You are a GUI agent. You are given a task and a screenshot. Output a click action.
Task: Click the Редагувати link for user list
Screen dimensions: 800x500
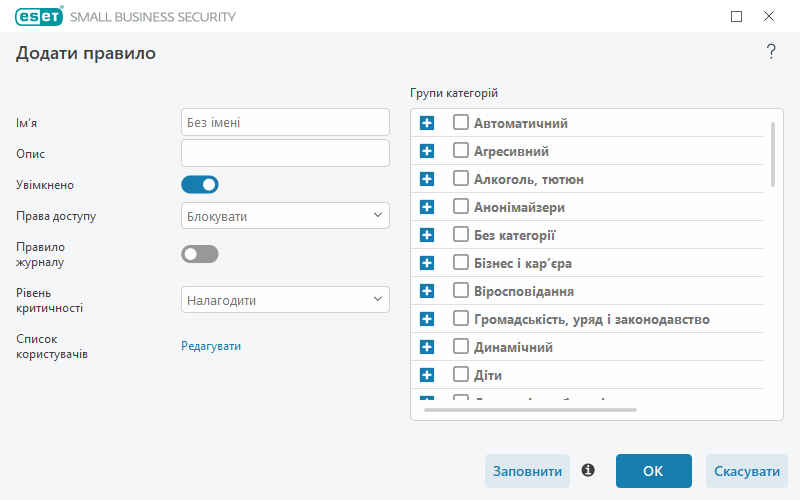point(211,346)
